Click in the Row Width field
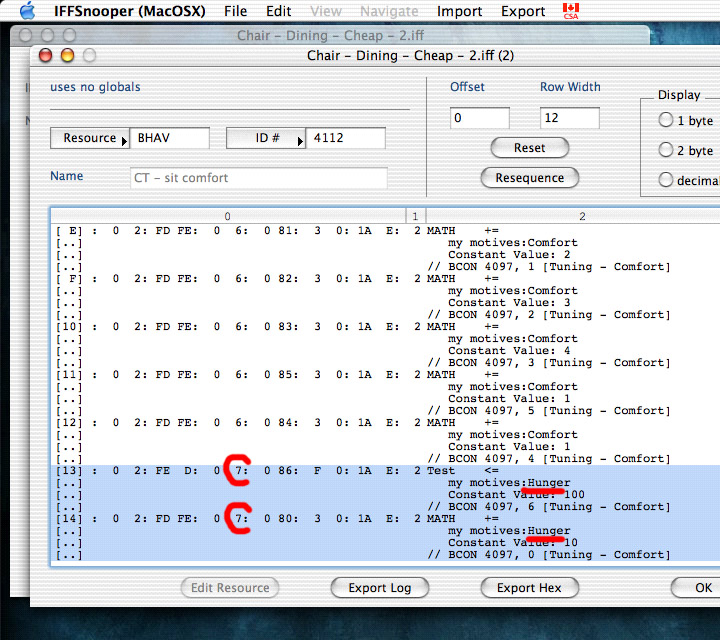The height and width of the screenshot is (640, 720). pyautogui.click(x=569, y=119)
